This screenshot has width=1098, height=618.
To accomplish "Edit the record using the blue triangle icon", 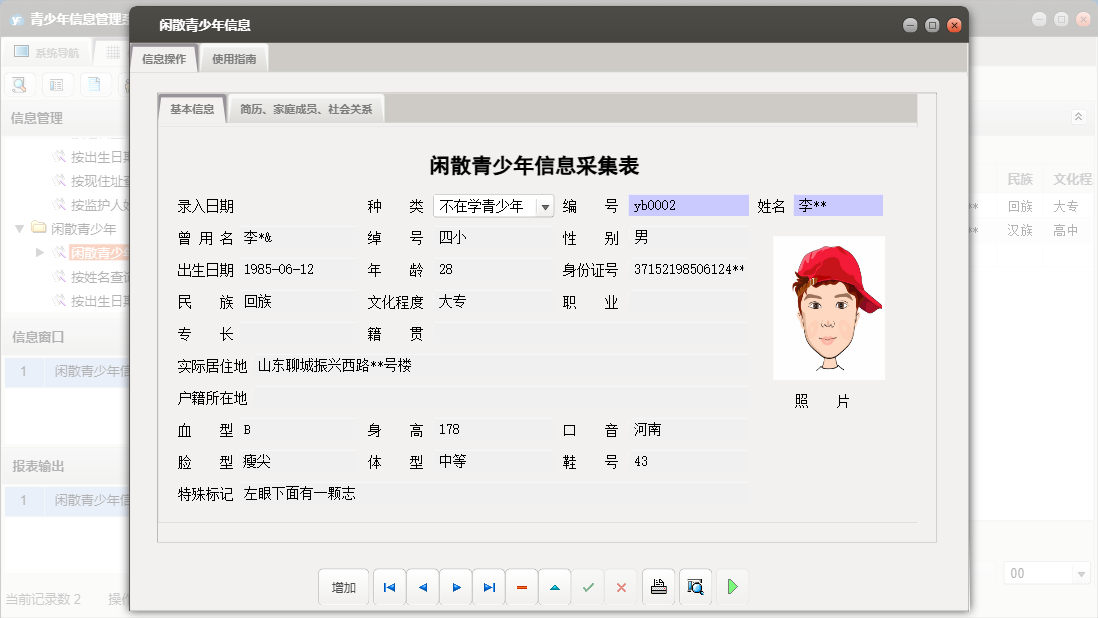I will 554,587.
